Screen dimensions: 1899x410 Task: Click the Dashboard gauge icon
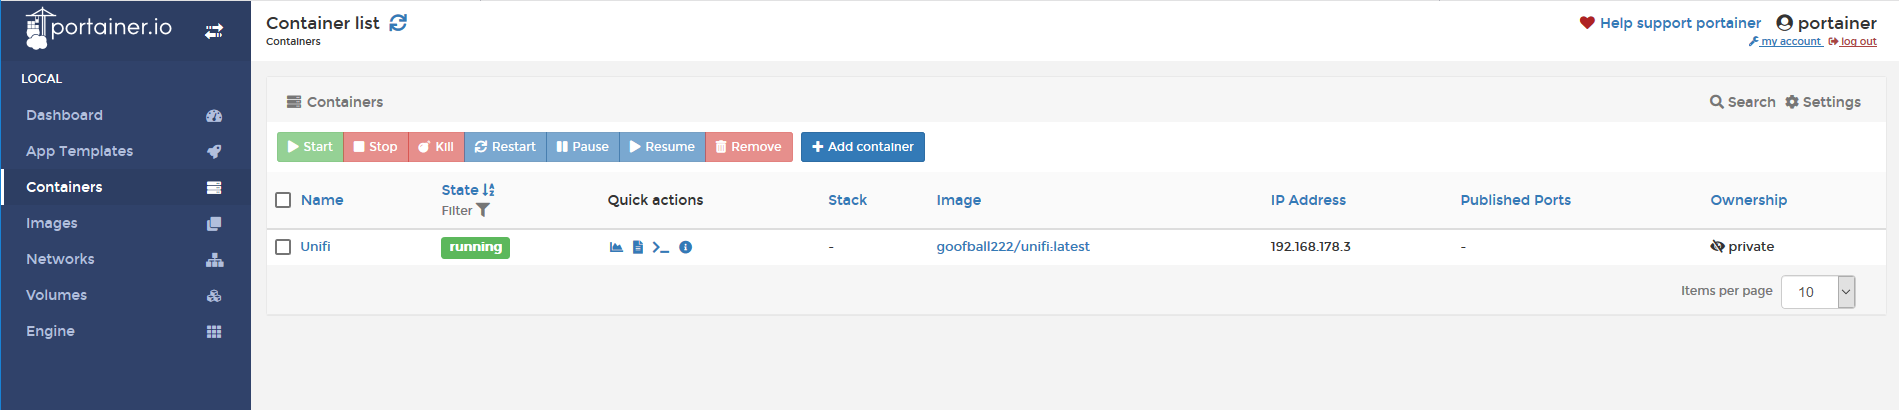coord(214,116)
